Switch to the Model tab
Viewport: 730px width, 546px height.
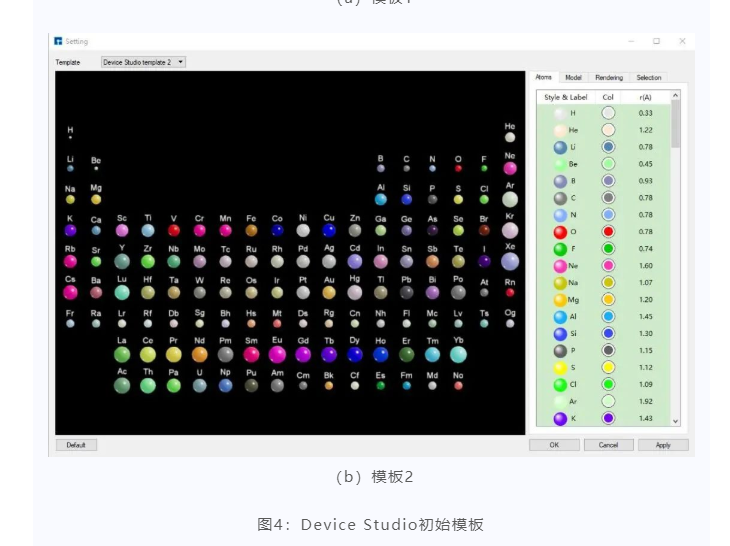[573, 78]
